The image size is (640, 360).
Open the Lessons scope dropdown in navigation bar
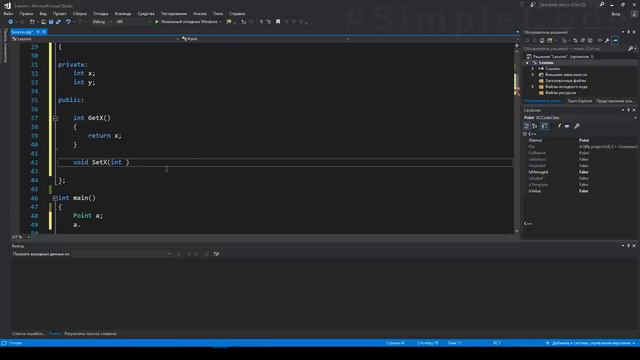[95, 39]
